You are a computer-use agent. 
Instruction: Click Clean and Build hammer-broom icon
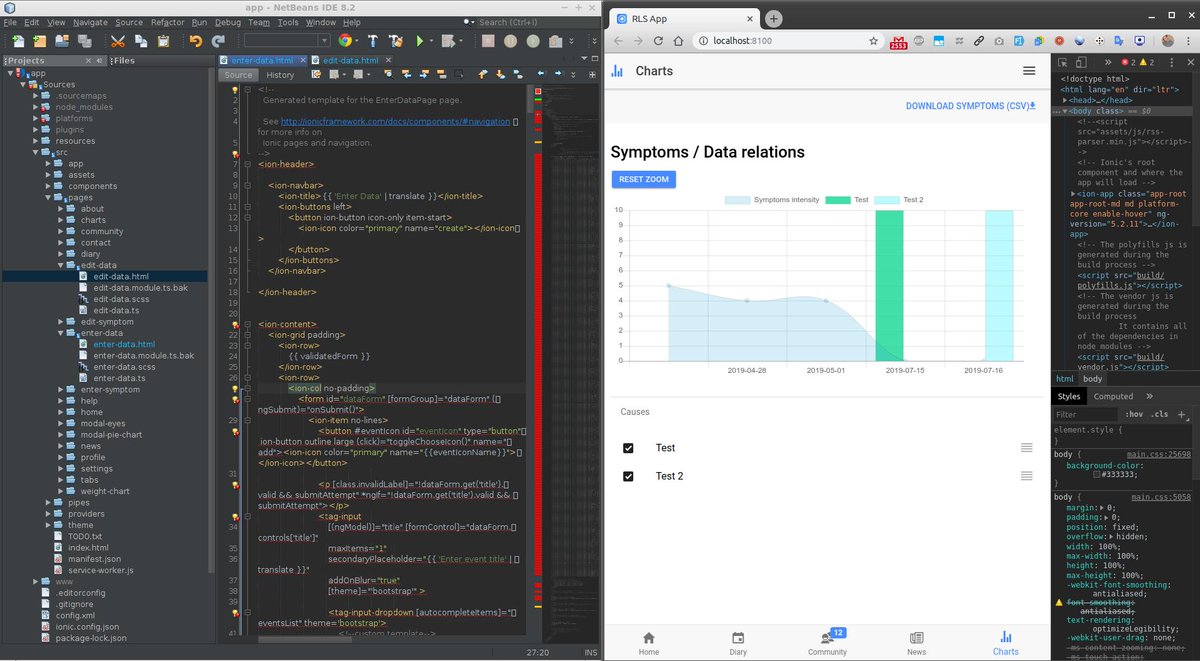[396, 40]
